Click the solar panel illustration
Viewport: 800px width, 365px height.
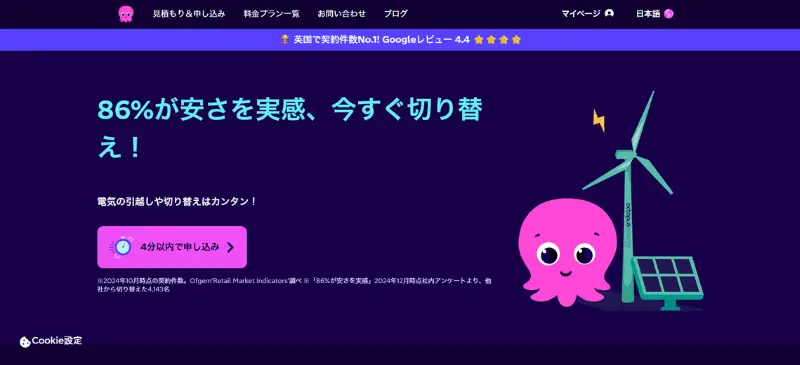tap(668, 282)
